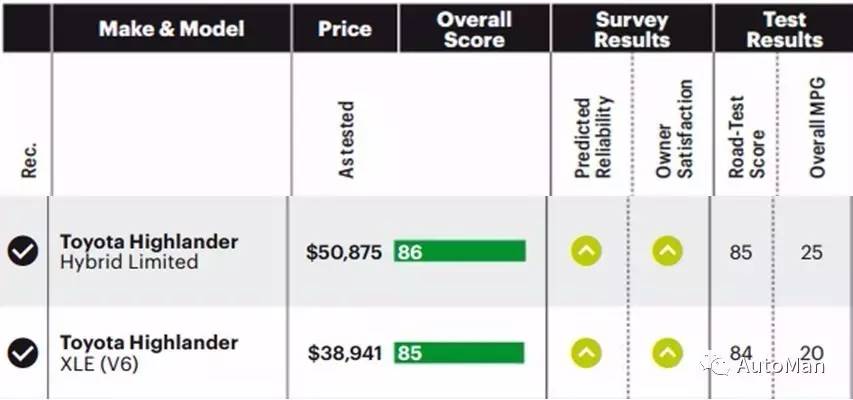Image resolution: width=853 pixels, height=400 pixels.
Task: Click Owner Satisfaction icon for Hybrid Limited
Action: (x=667, y=251)
